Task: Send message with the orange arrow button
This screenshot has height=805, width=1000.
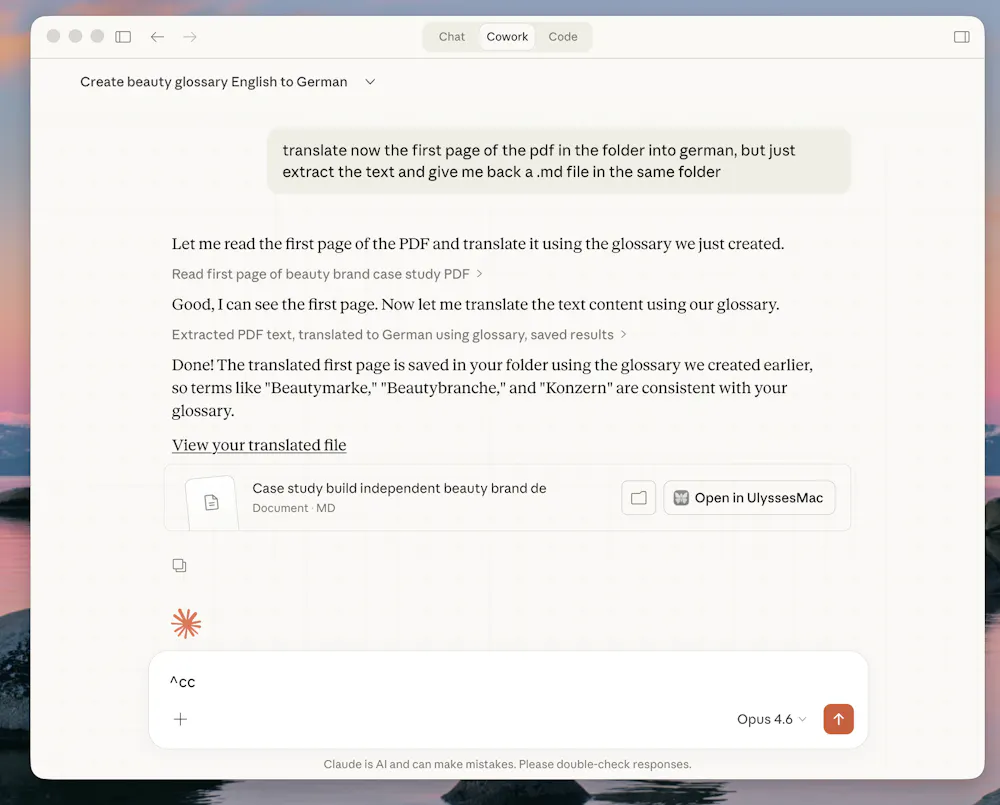Action: click(x=839, y=719)
